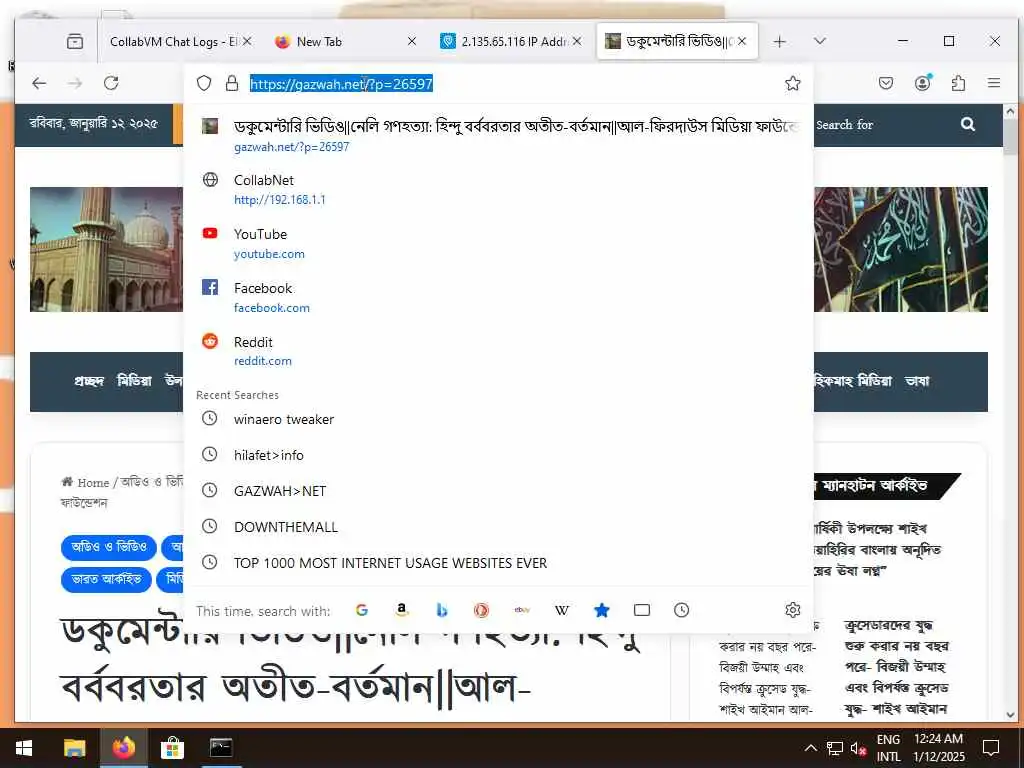Click the ভারত আর্কাইভ tag button
Viewport: 1024px width, 768px height.
point(106,579)
